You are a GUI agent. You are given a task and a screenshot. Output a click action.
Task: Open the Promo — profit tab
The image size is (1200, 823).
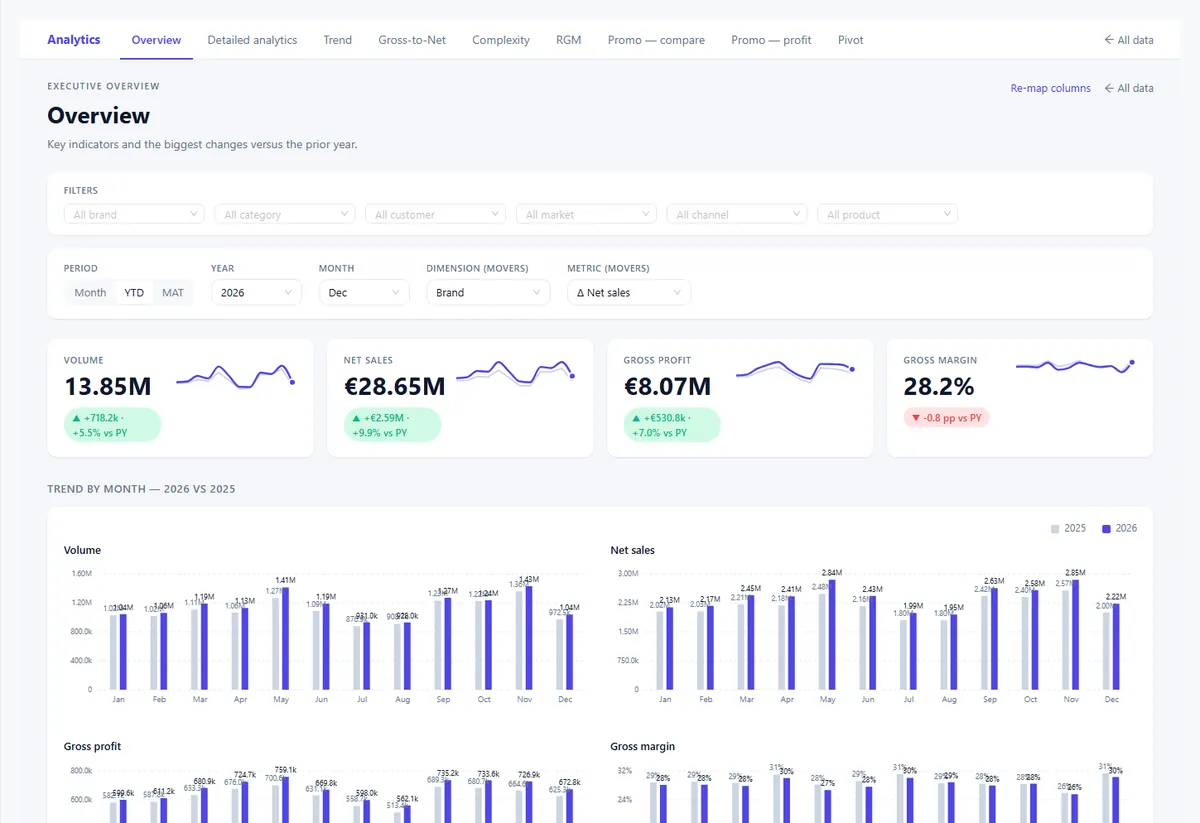[x=771, y=40]
